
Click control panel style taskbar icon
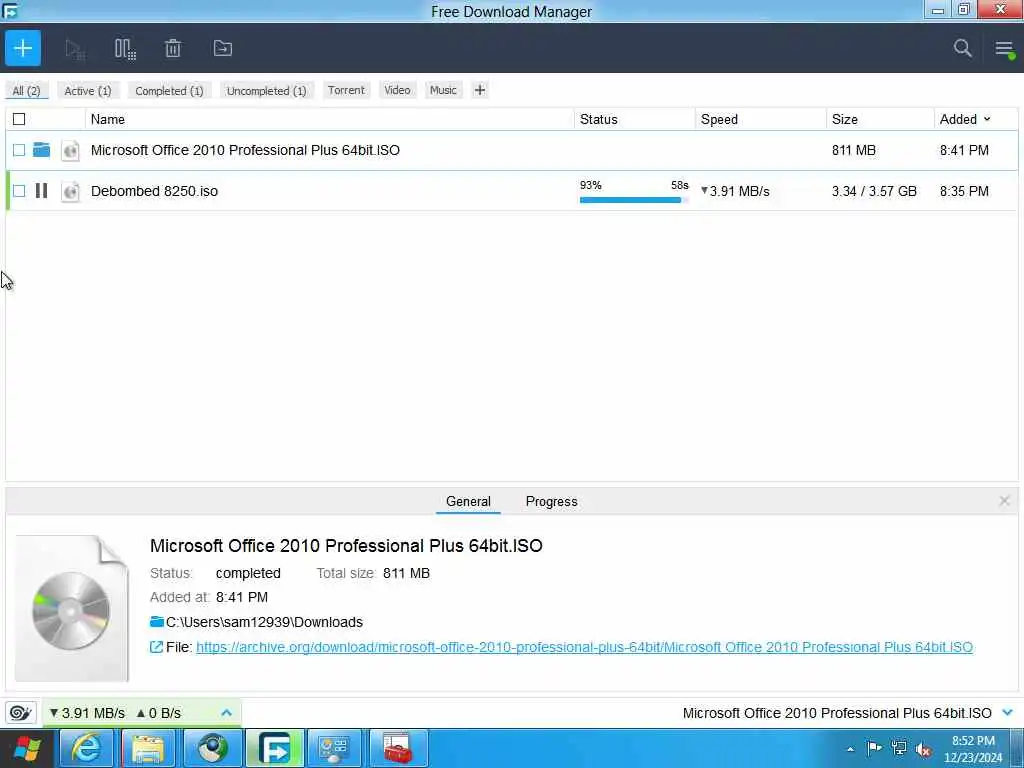pyautogui.click(x=334, y=748)
